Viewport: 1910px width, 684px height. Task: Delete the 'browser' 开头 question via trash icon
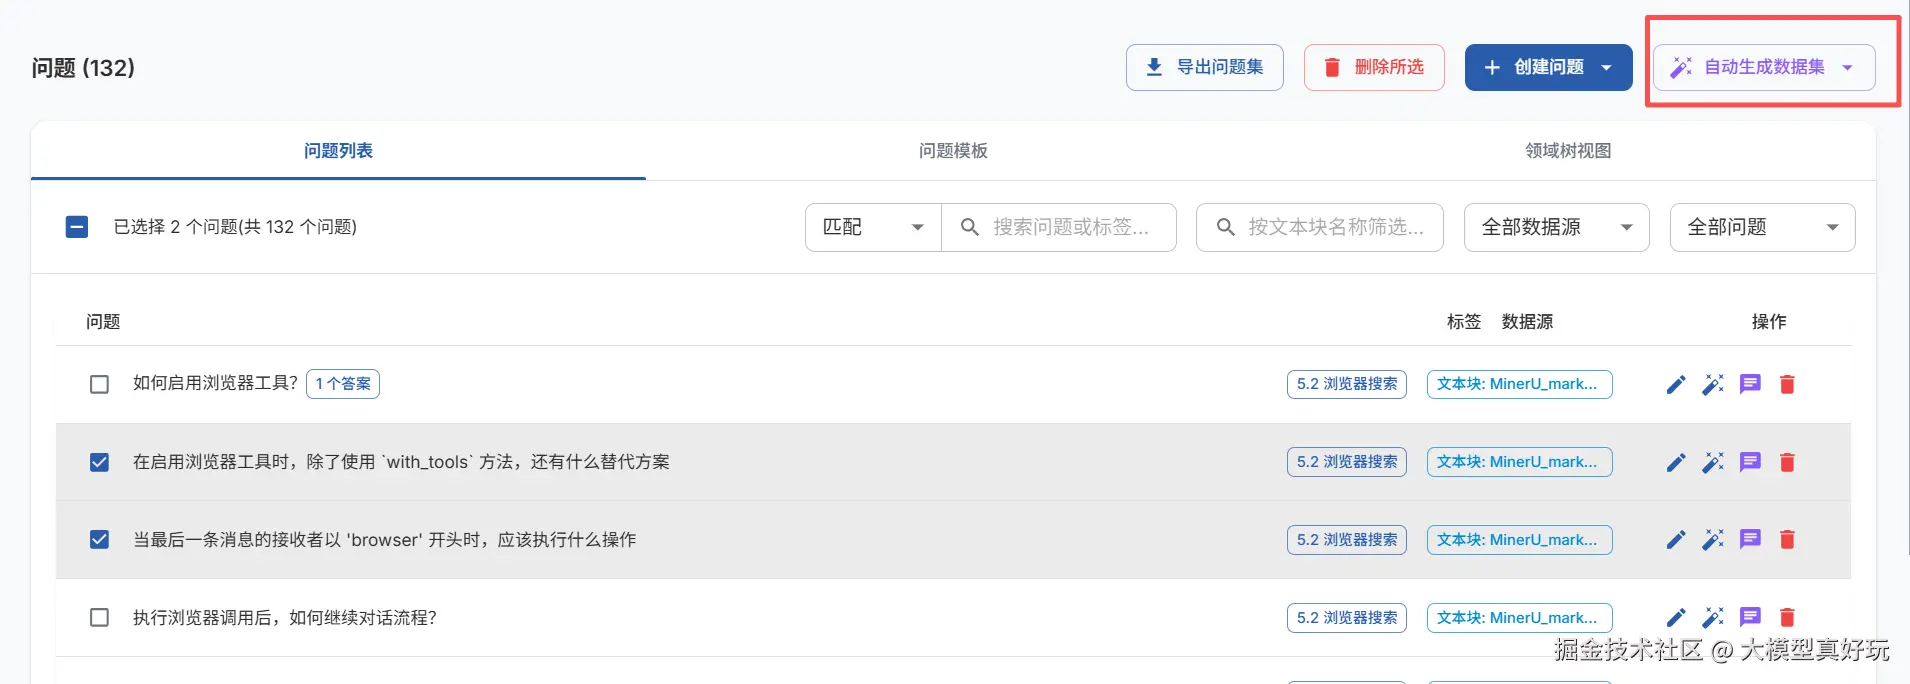[x=1787, y=540]
